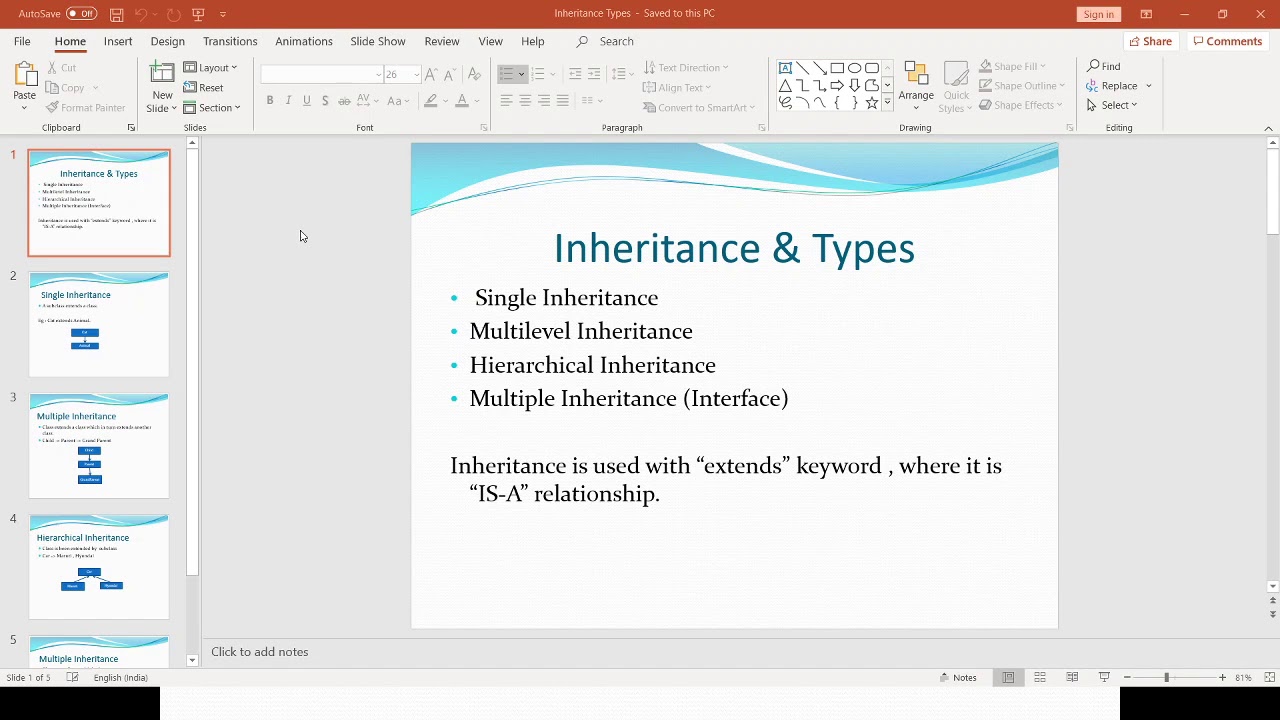The height and width of the screenshot is (720, 1280).
Task: Select the Hierarchical Inheritance slide thumbnail
Action: [x=99, y=567]
